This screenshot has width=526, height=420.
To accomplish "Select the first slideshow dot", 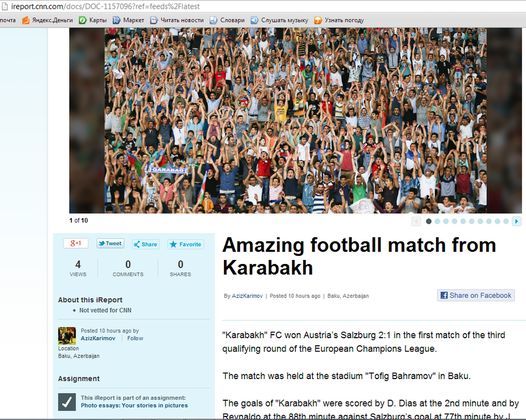I will 428,221.
